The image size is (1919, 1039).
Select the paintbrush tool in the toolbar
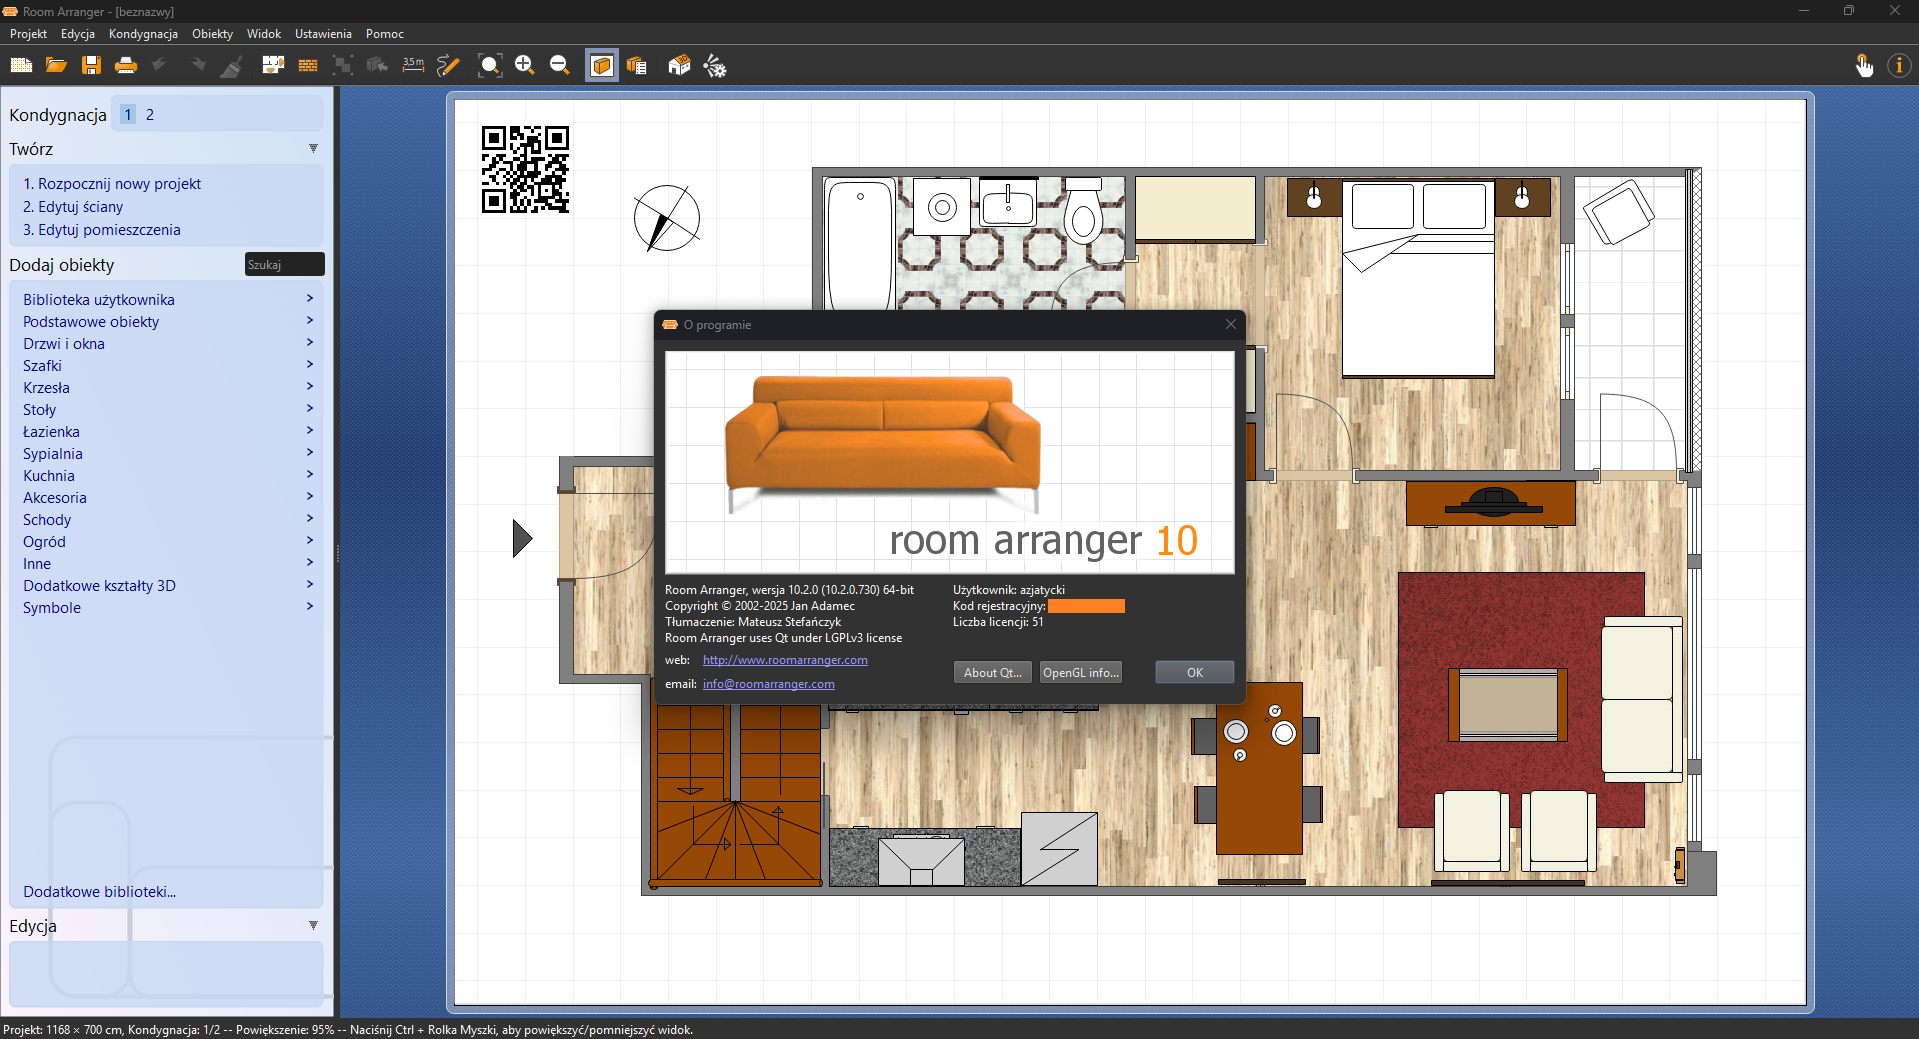(x=232, y=66)
